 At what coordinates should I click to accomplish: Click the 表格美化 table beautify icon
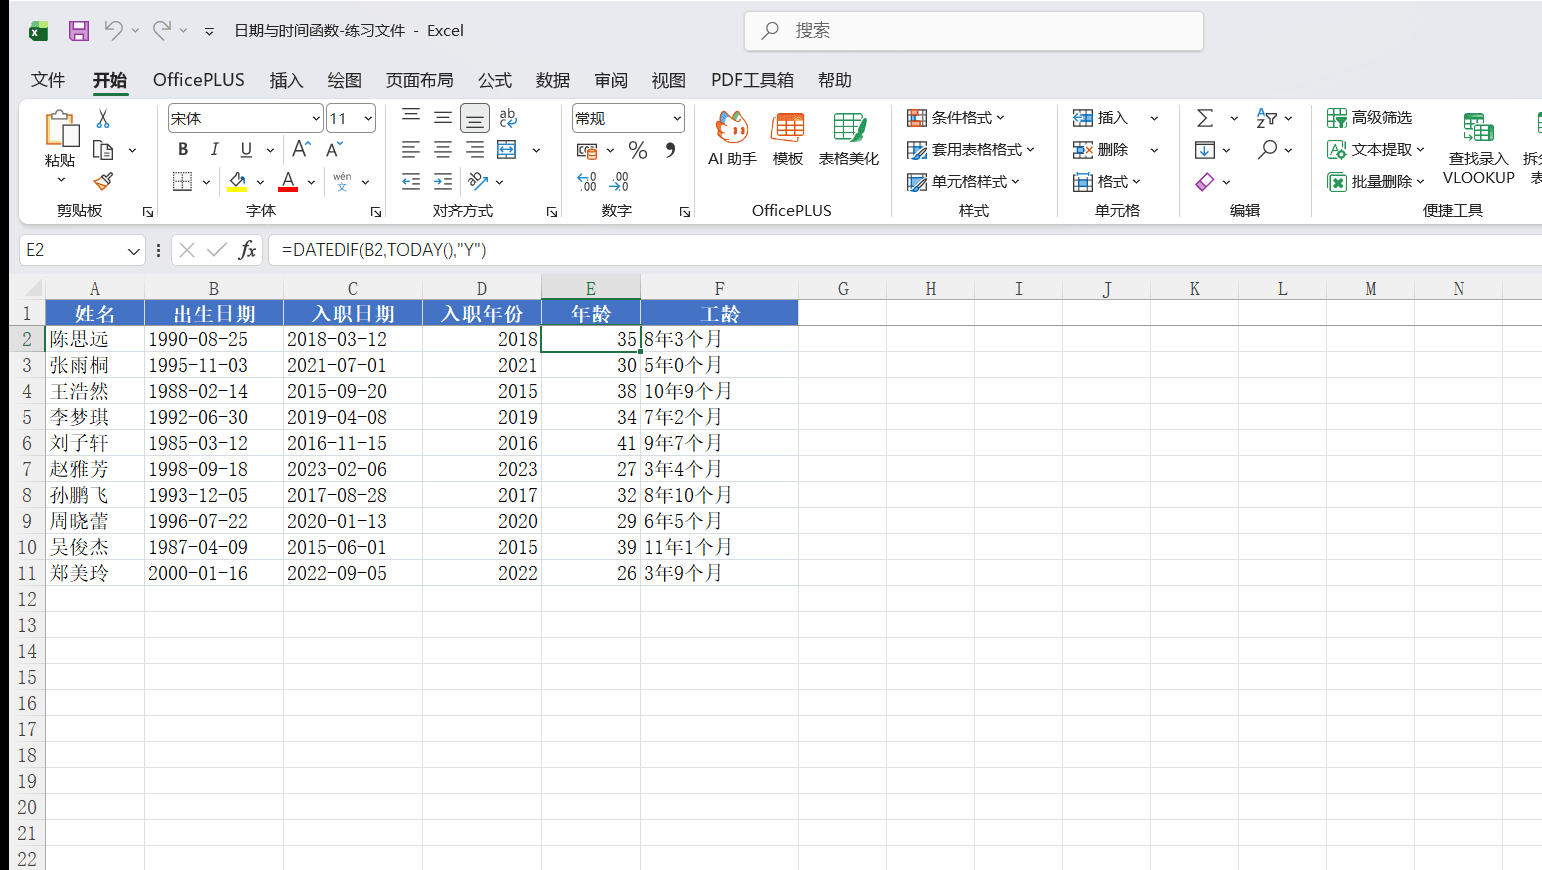point(849,138)
